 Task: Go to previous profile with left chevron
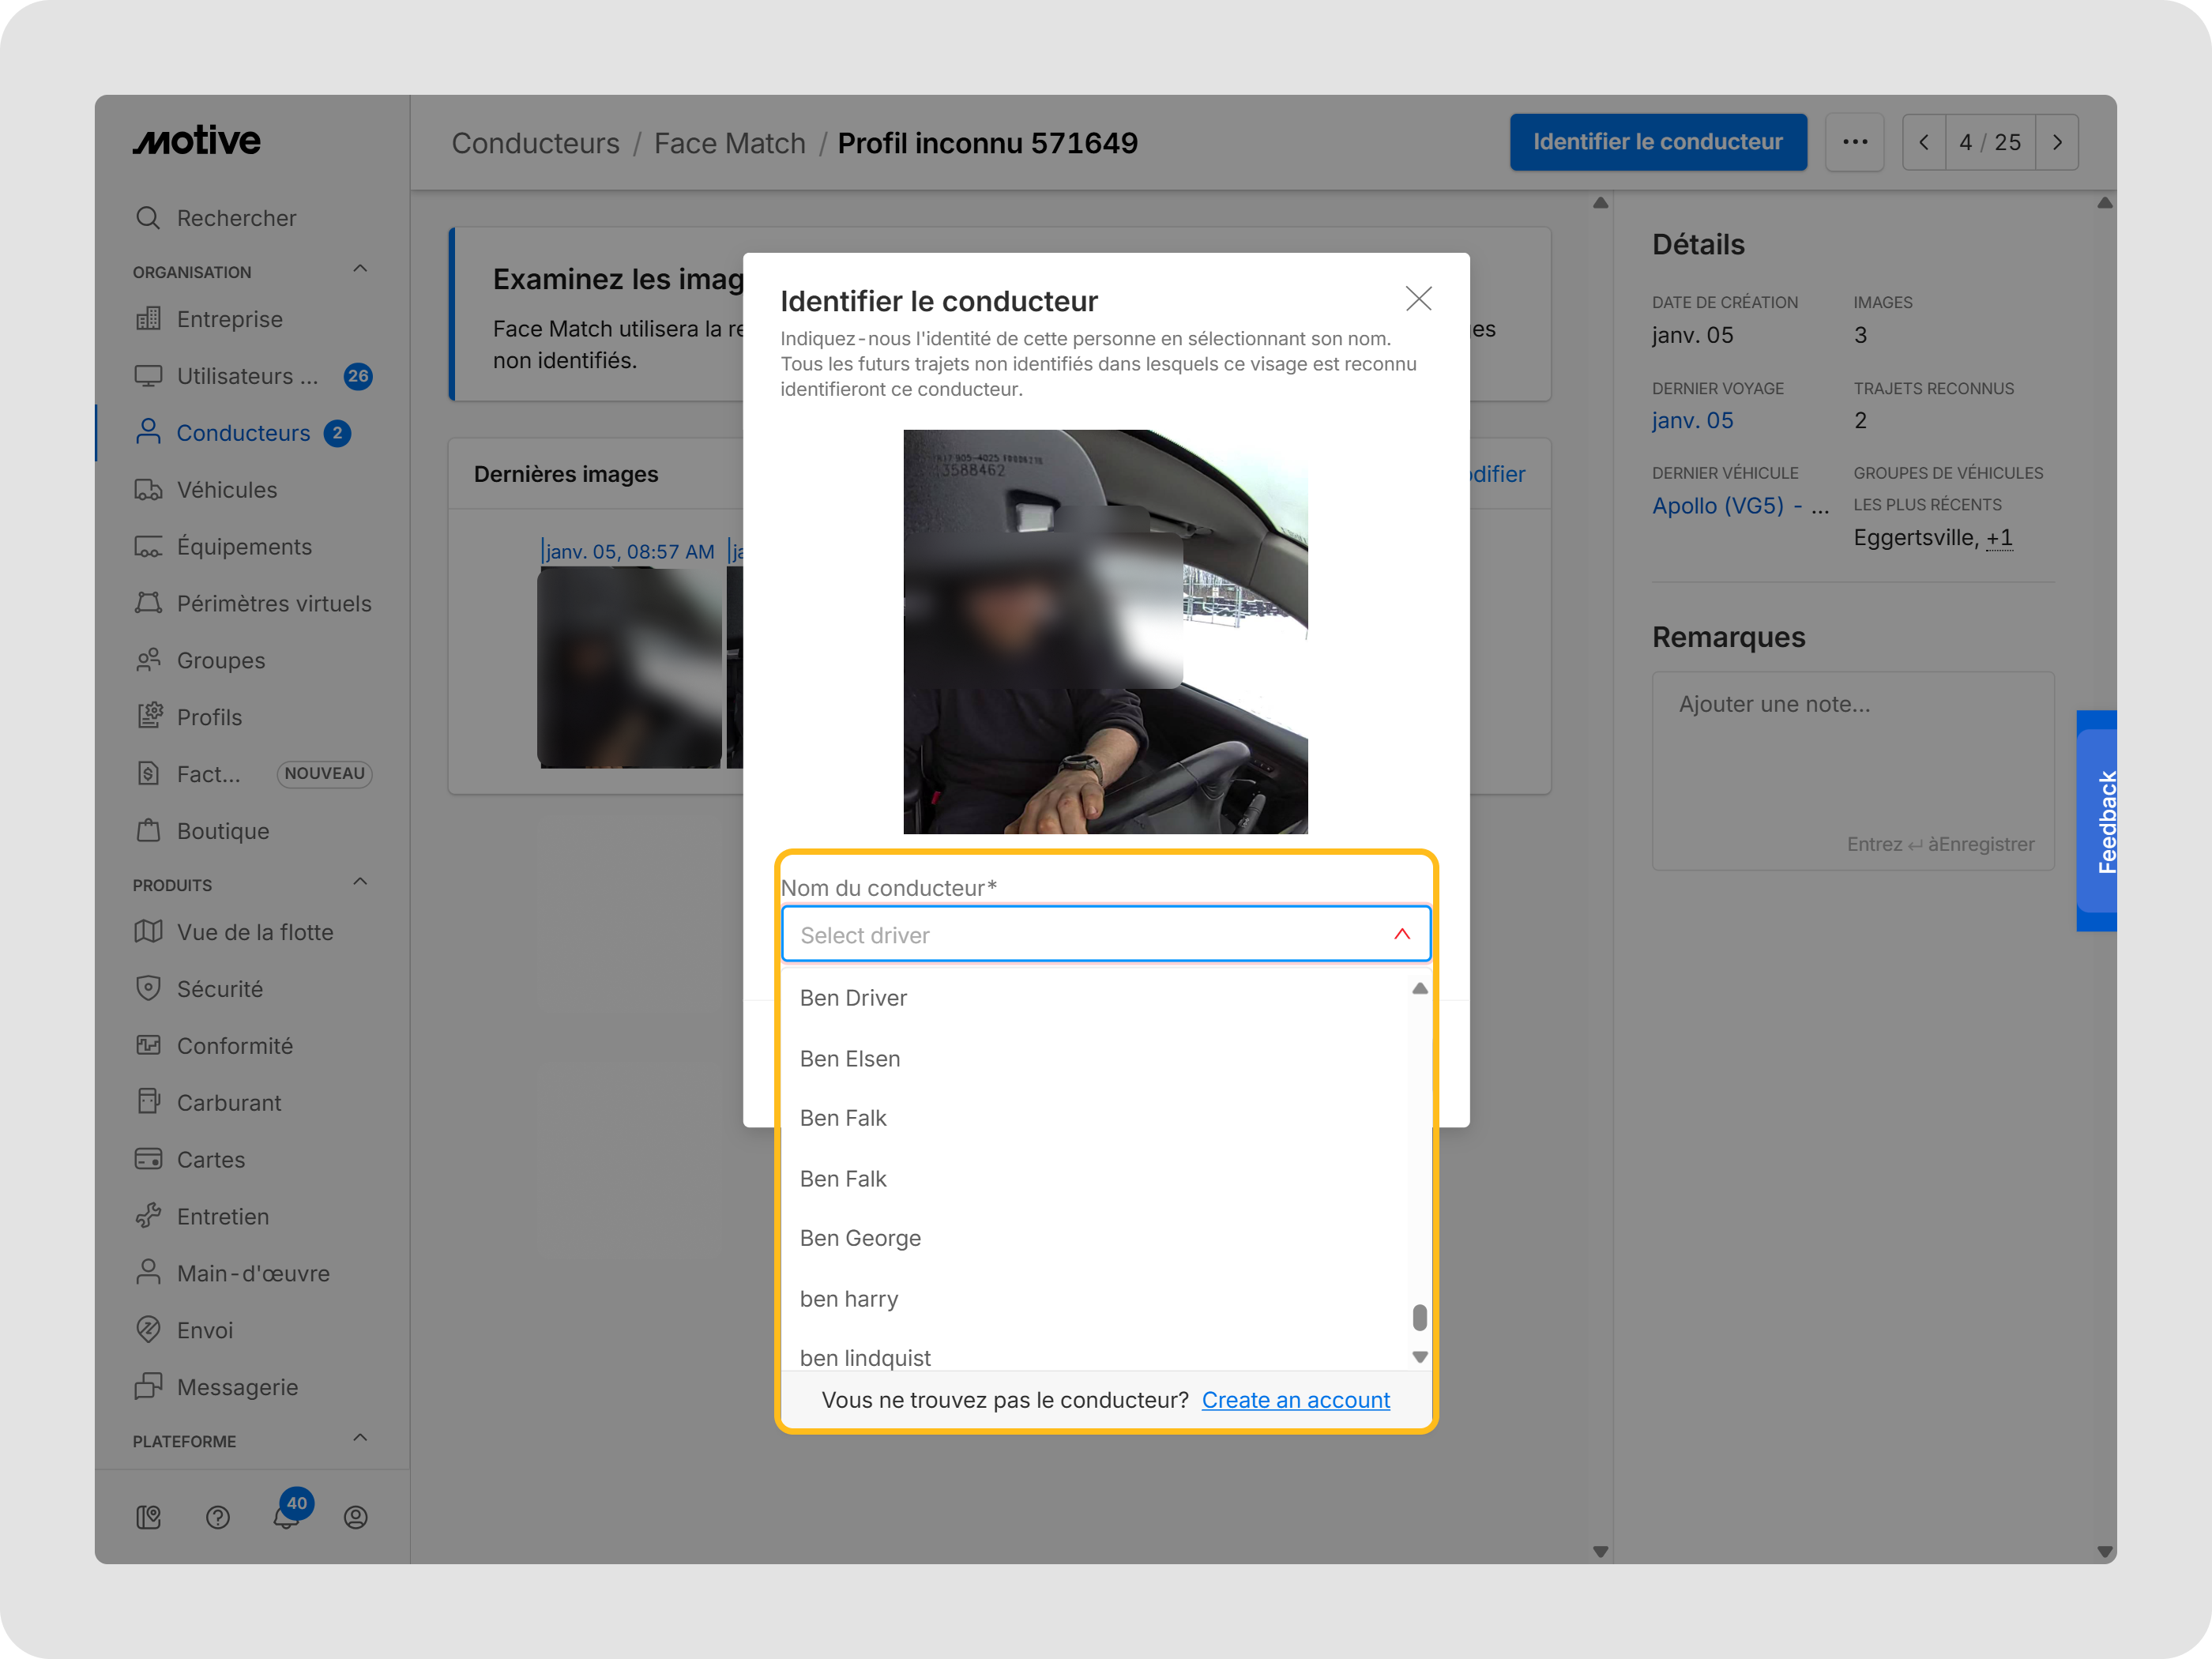[1924, 142]
